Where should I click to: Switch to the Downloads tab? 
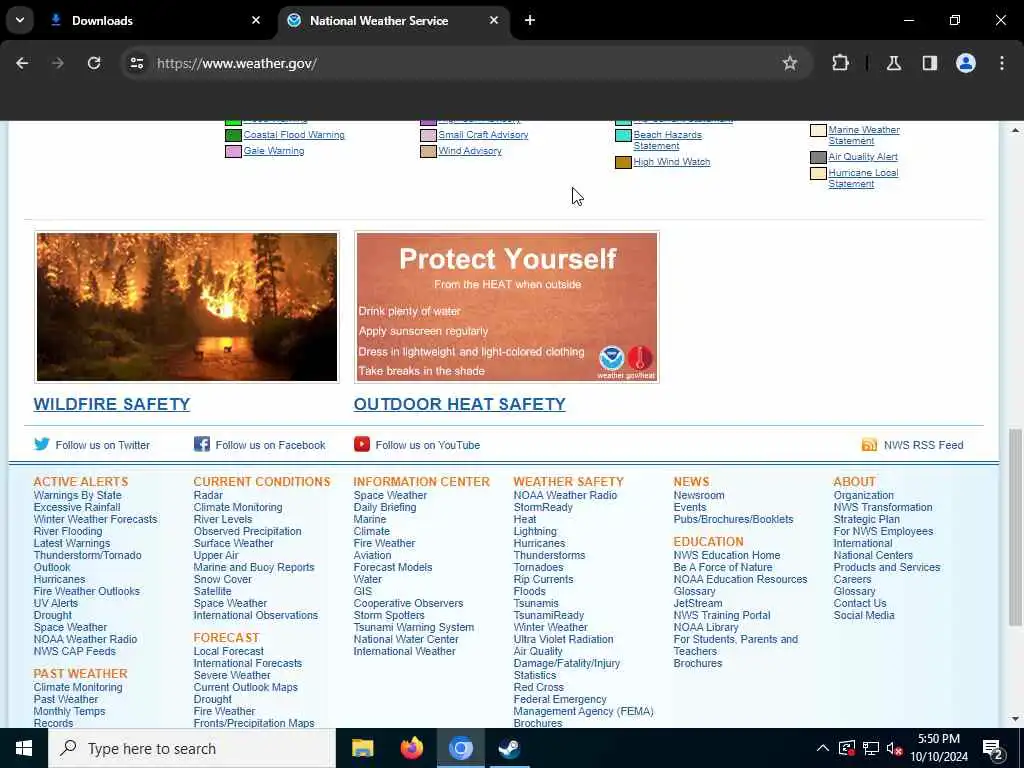click(155, 20)
